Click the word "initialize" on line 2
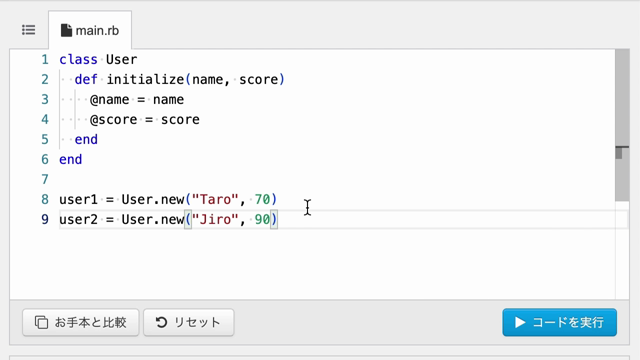Viewport: 640px width, 360px height. point(145,79)
